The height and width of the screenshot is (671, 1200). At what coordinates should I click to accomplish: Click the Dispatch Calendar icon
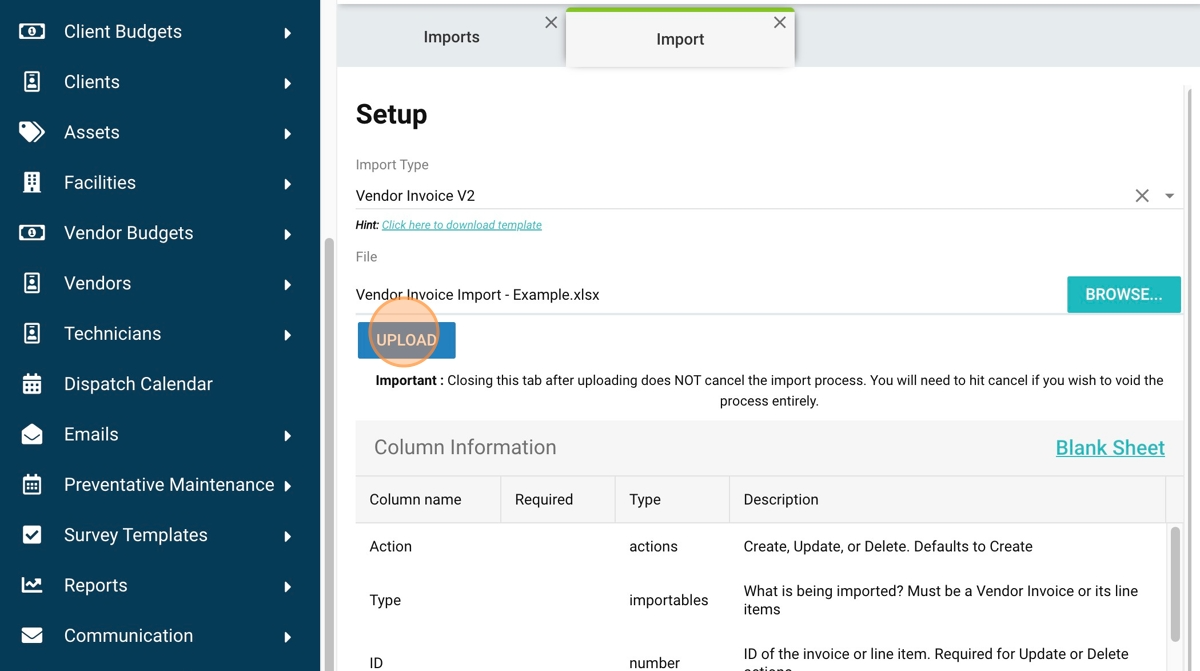tap(32, 384)
